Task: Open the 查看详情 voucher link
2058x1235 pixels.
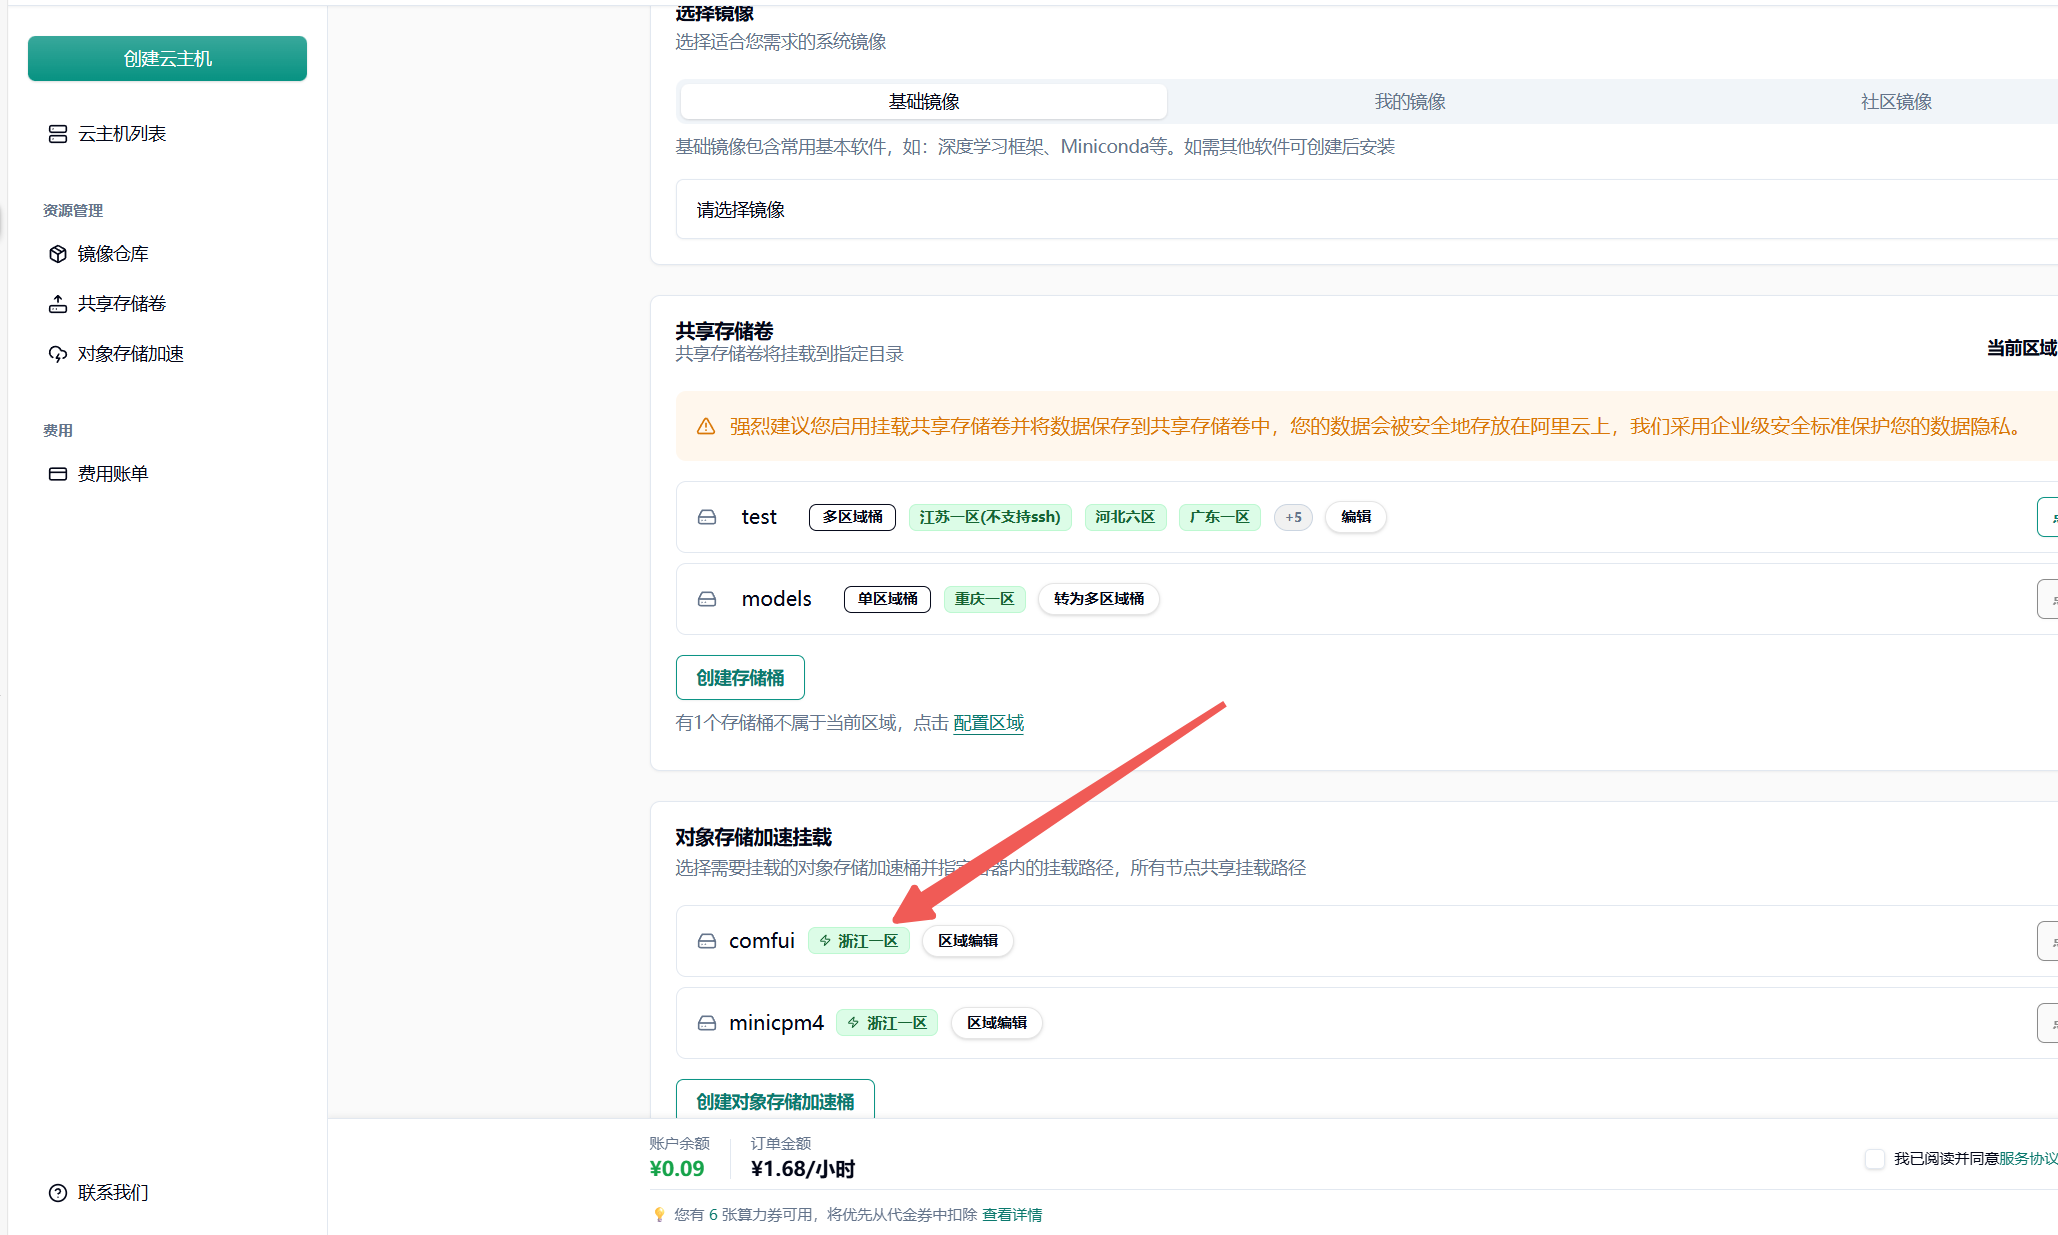Action: 1011,1215
